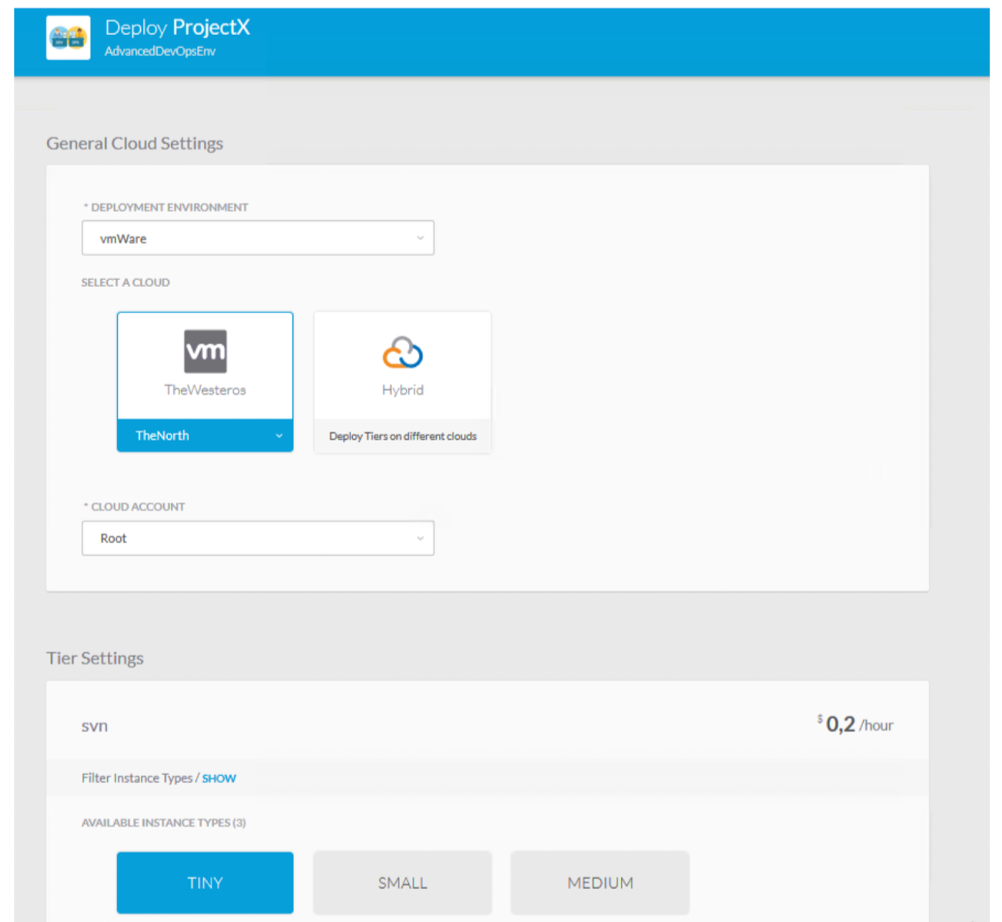The width and height of the screenshot is (1002, 922).
Task: Click 'Deploy Tiers on different clouds' text
Action: (403, 436)
